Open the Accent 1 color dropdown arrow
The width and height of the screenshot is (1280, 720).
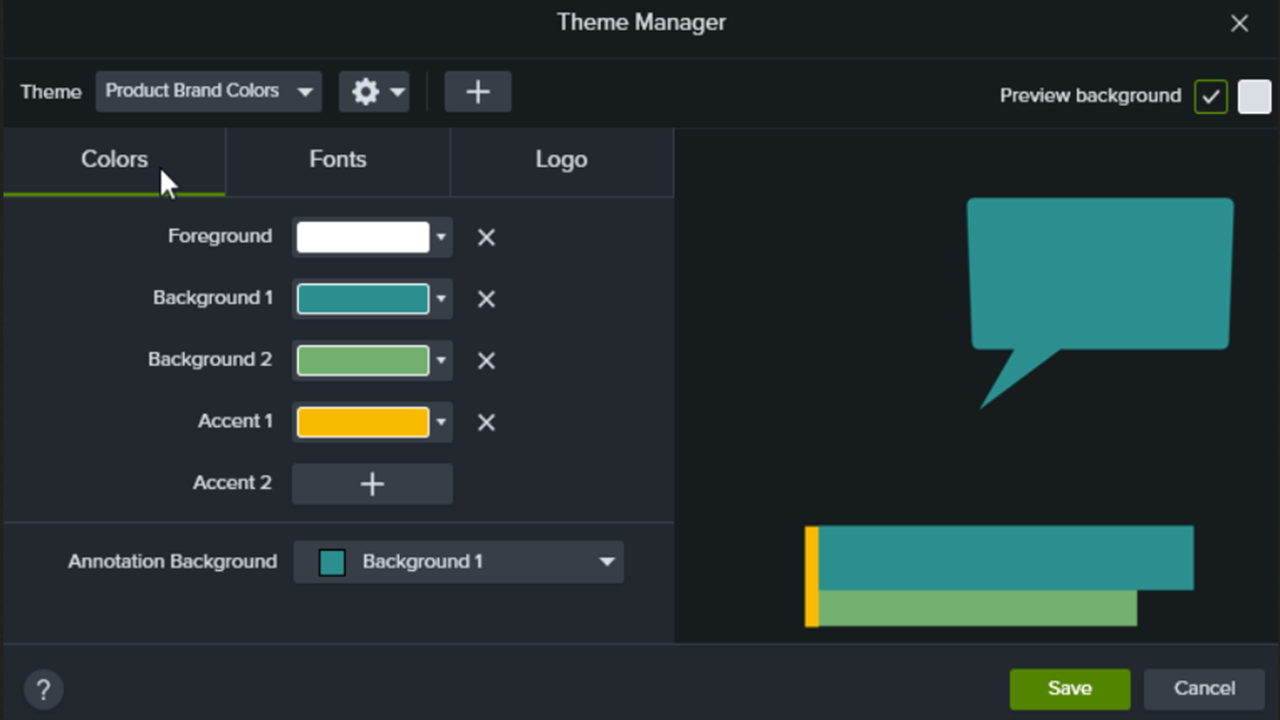441,422
